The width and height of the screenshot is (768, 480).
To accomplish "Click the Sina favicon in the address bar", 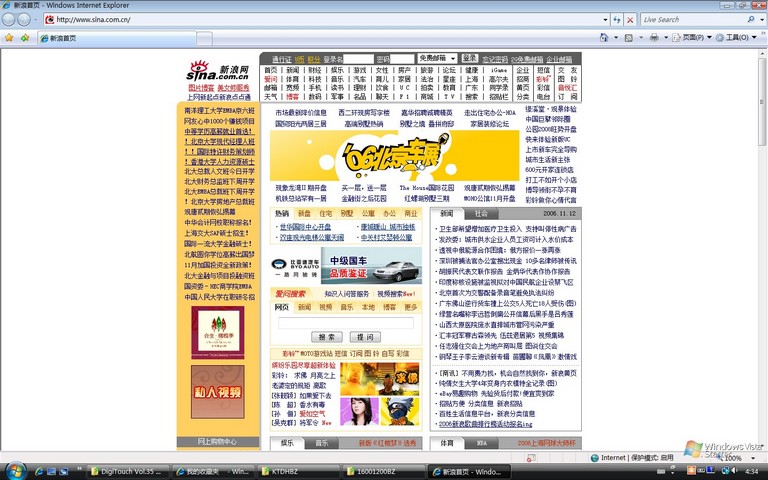I will 49,20.
